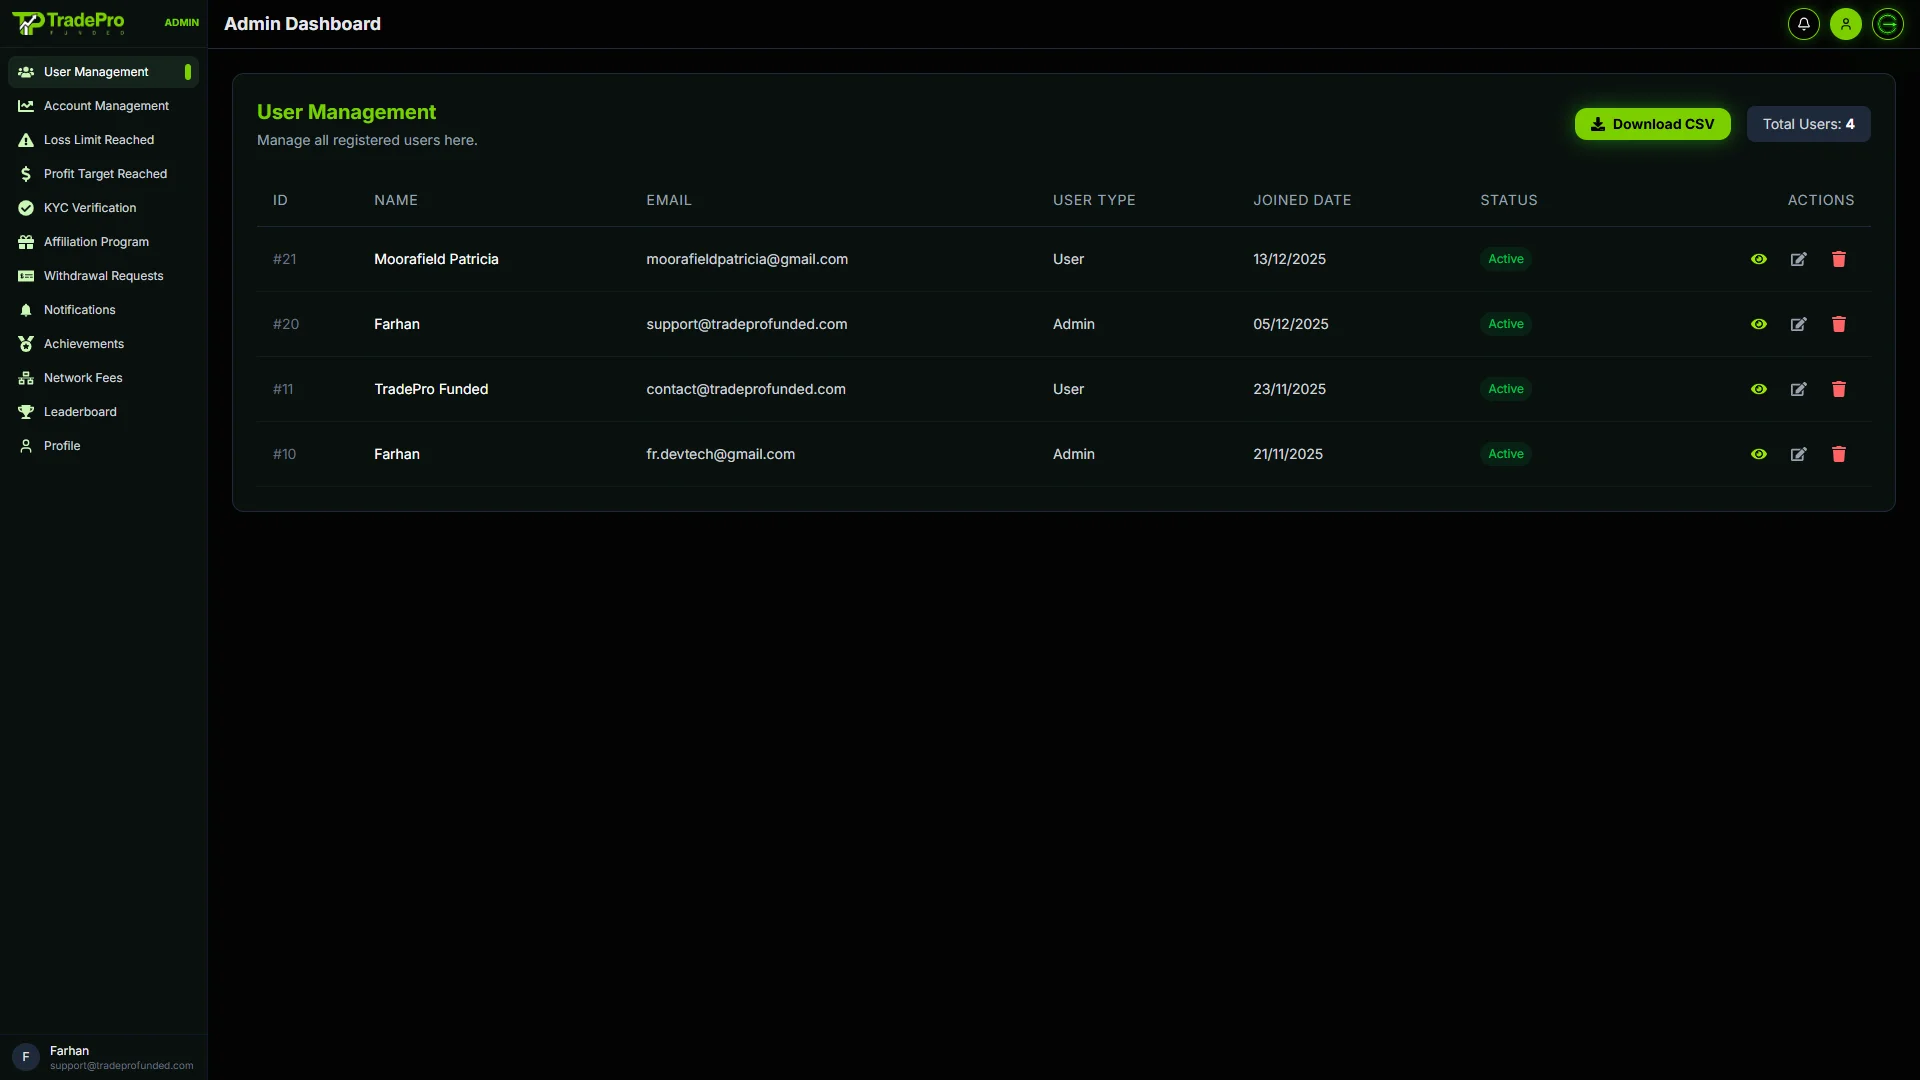The image size is (1920, 1080).
Task: Edit user with support@tradeprofunded.com email
Action: tap(1799, 324)
